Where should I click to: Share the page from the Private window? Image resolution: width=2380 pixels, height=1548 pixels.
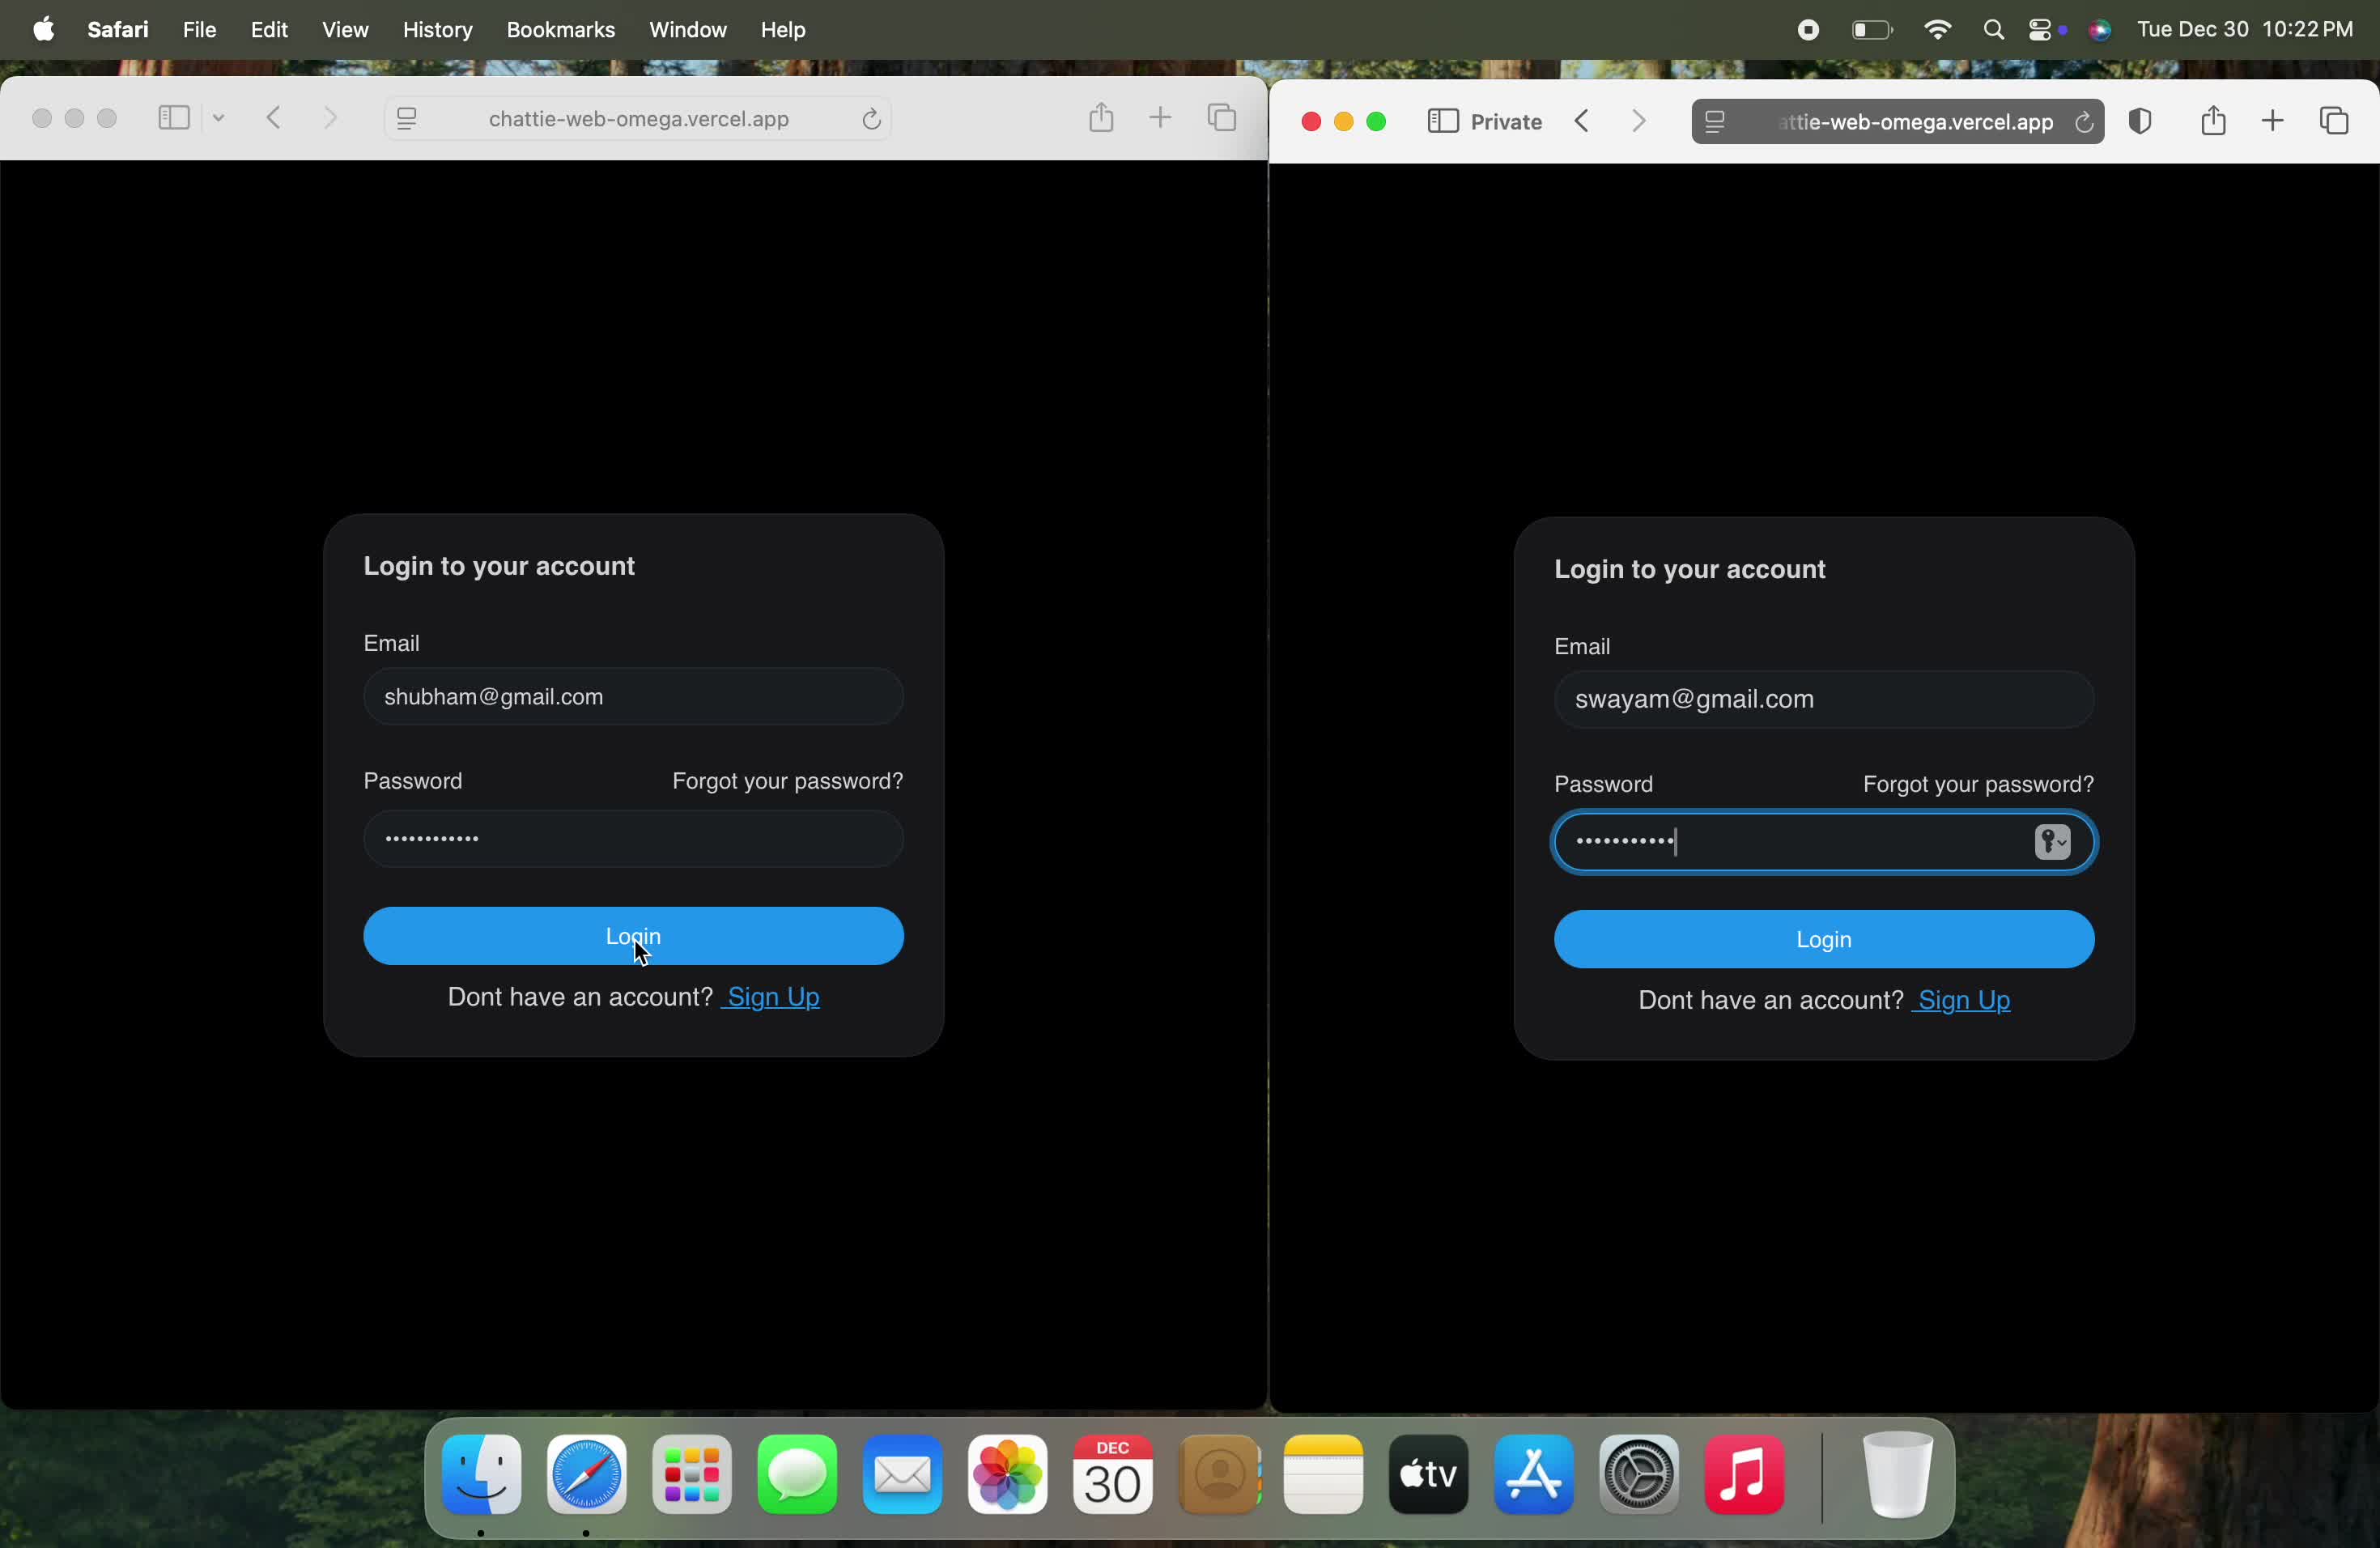(x=2213, y=120)
